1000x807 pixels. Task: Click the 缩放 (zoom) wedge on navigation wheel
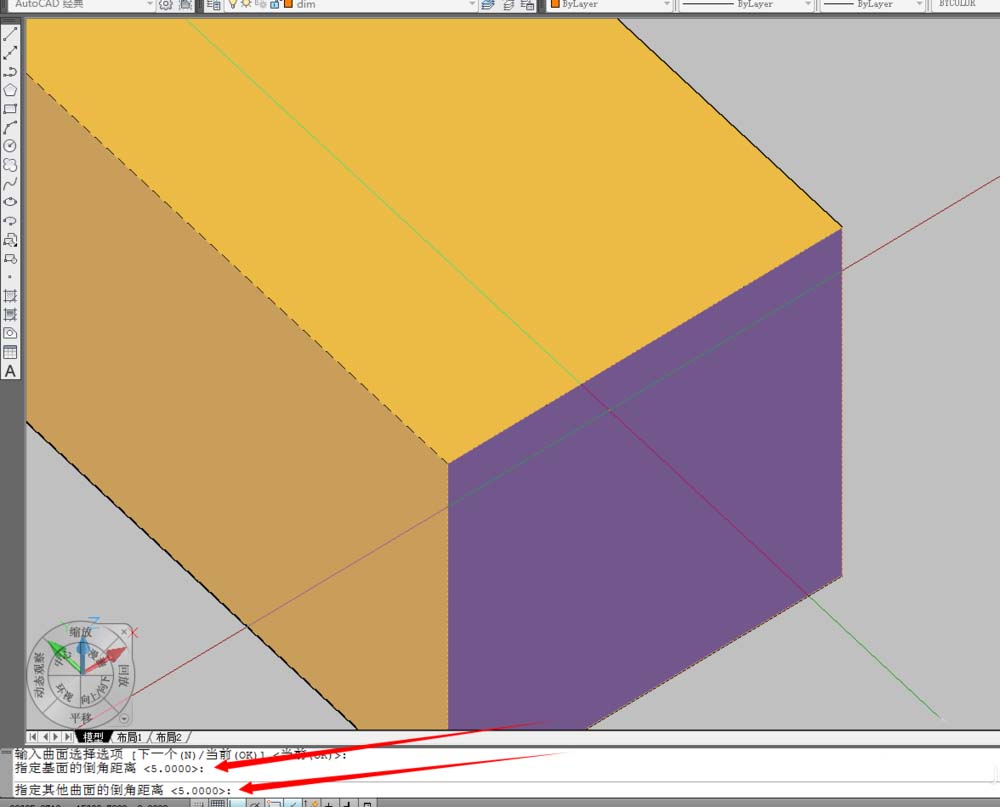click(80, 632)
